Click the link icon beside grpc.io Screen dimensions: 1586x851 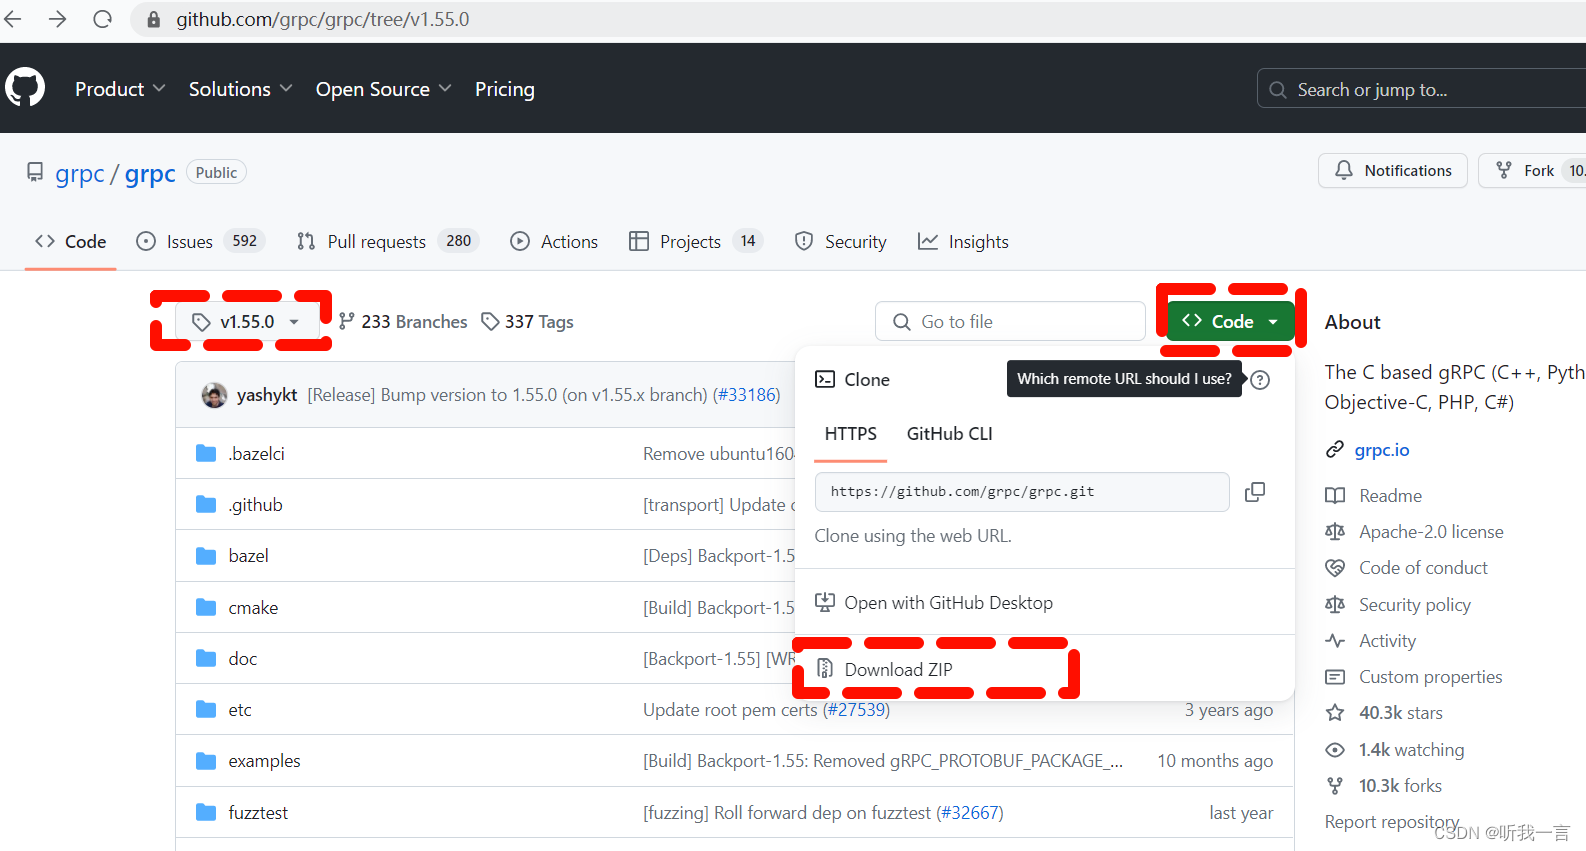point(1335,450)
